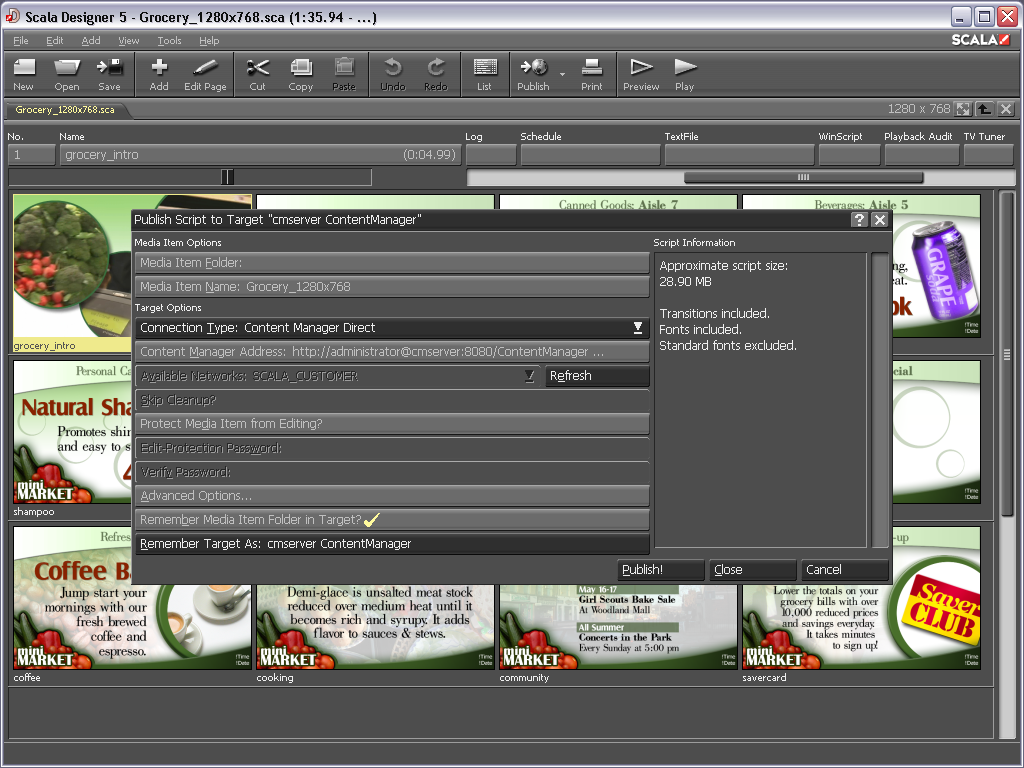This screenshot has width=1024, height=768.
Task: Click the thumbnail size slider handle
Action: [x=227, y=177]
